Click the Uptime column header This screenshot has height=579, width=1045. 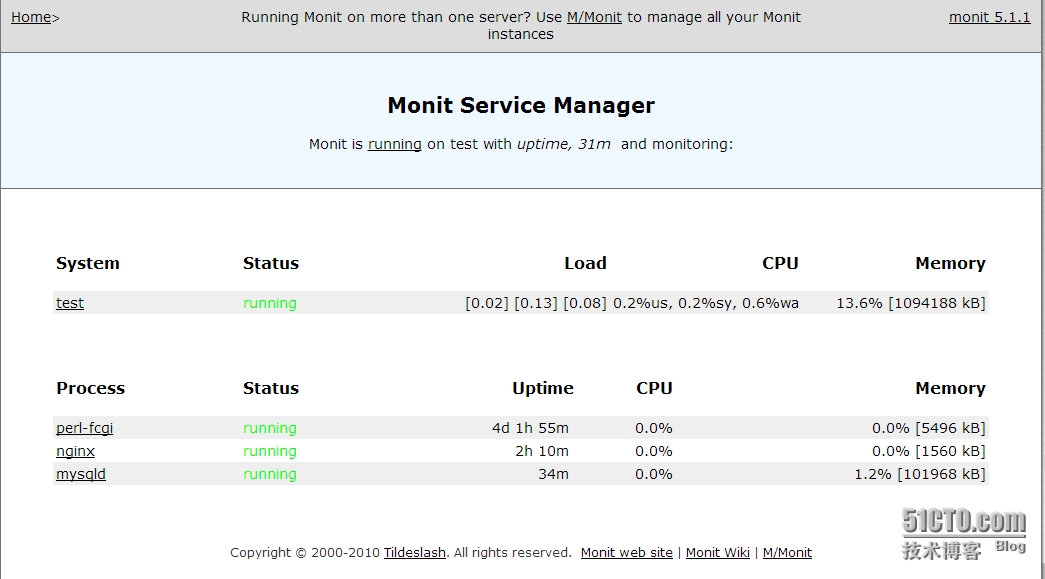click(542, 388)
